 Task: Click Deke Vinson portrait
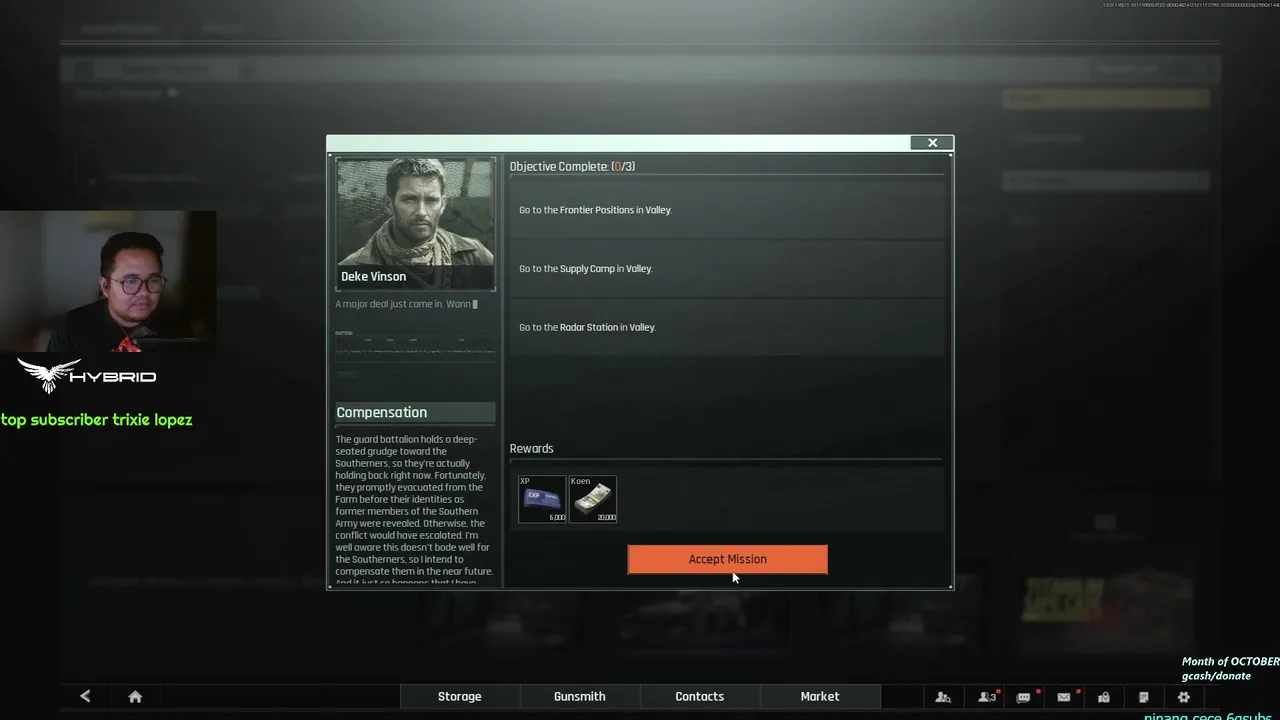click(x=415, y=224)
